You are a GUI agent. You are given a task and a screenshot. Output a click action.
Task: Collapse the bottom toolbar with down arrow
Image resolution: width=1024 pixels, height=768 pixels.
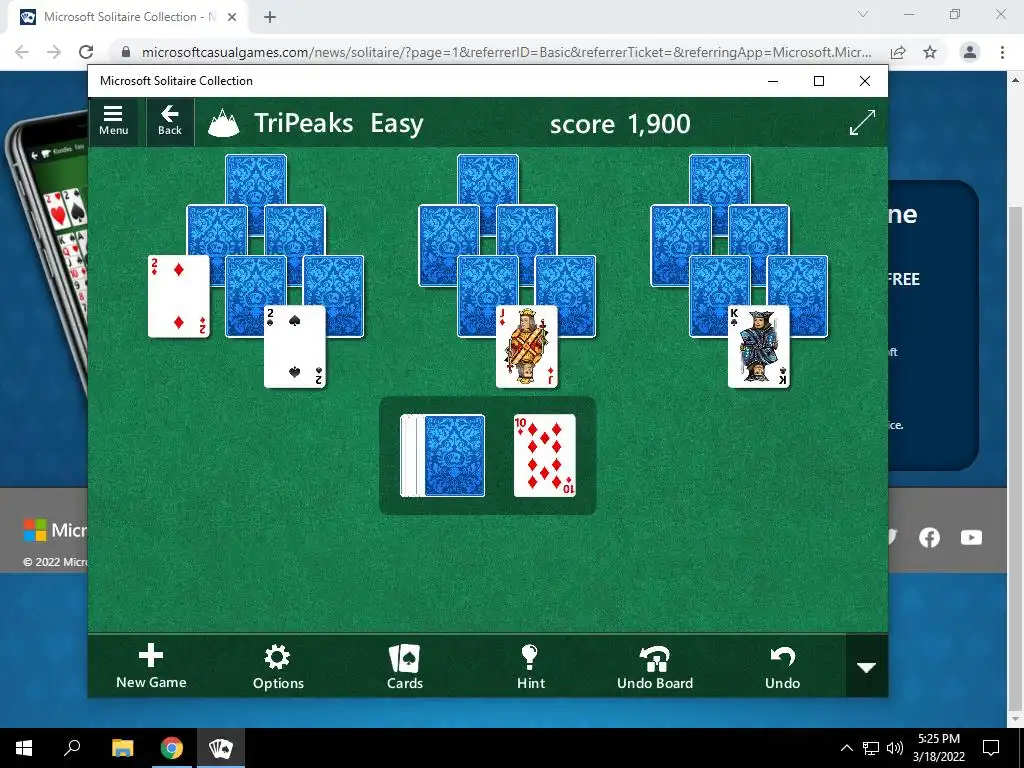click(x=867, y=667)
